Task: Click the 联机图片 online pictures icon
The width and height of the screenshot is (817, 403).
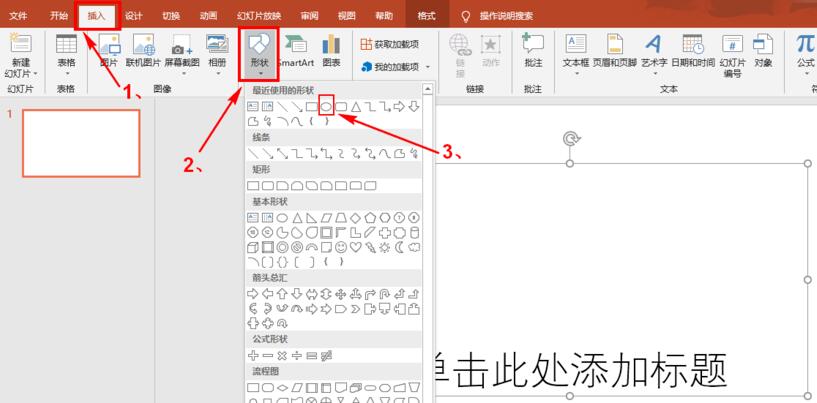Action: 143,51
